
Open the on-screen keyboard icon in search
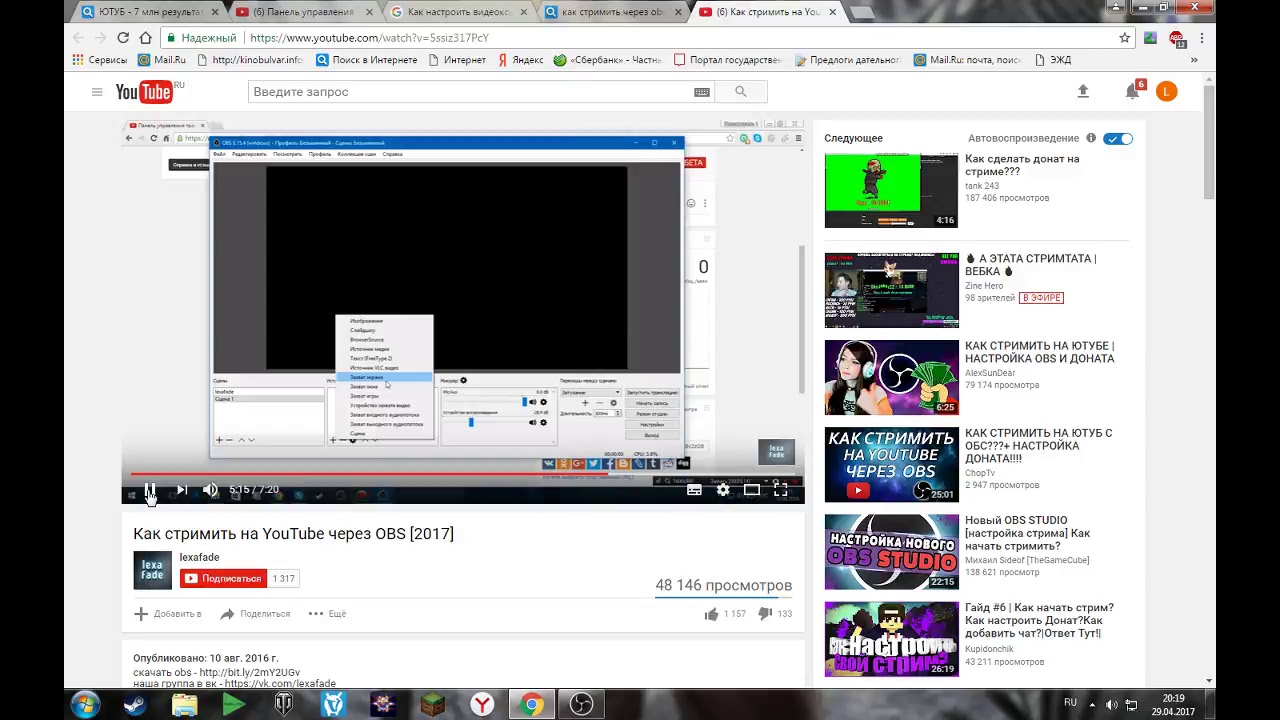[702, 92]
